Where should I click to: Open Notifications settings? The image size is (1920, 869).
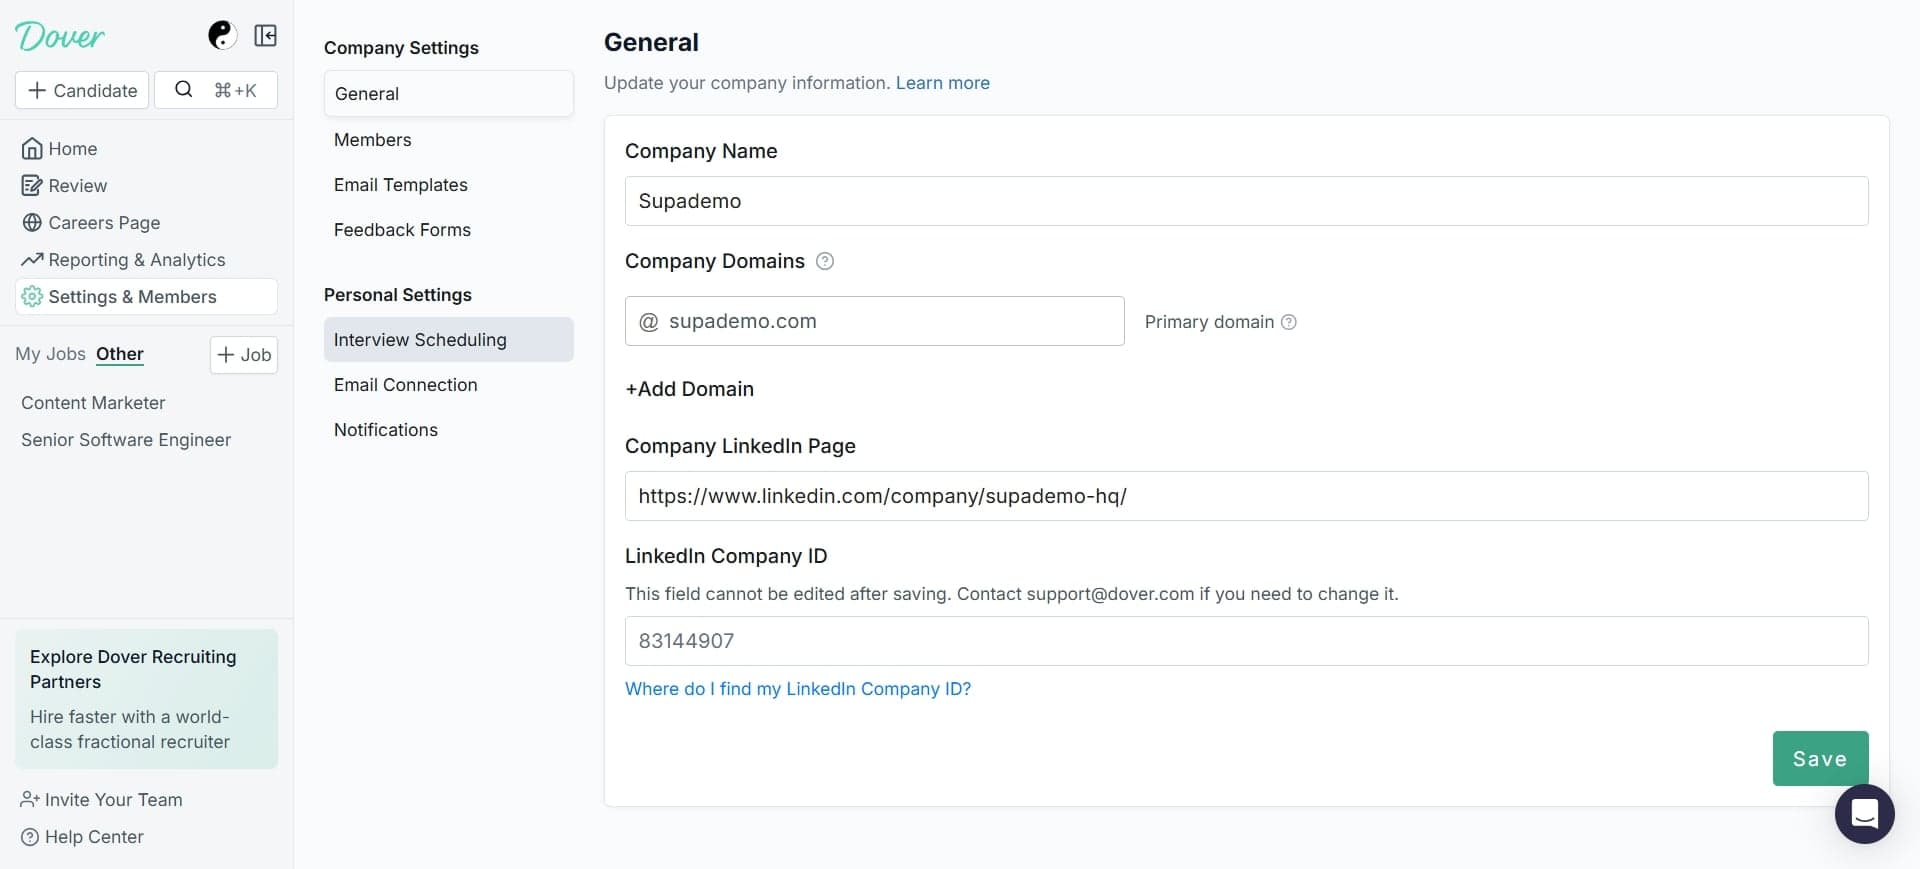(x=448, y=430)
